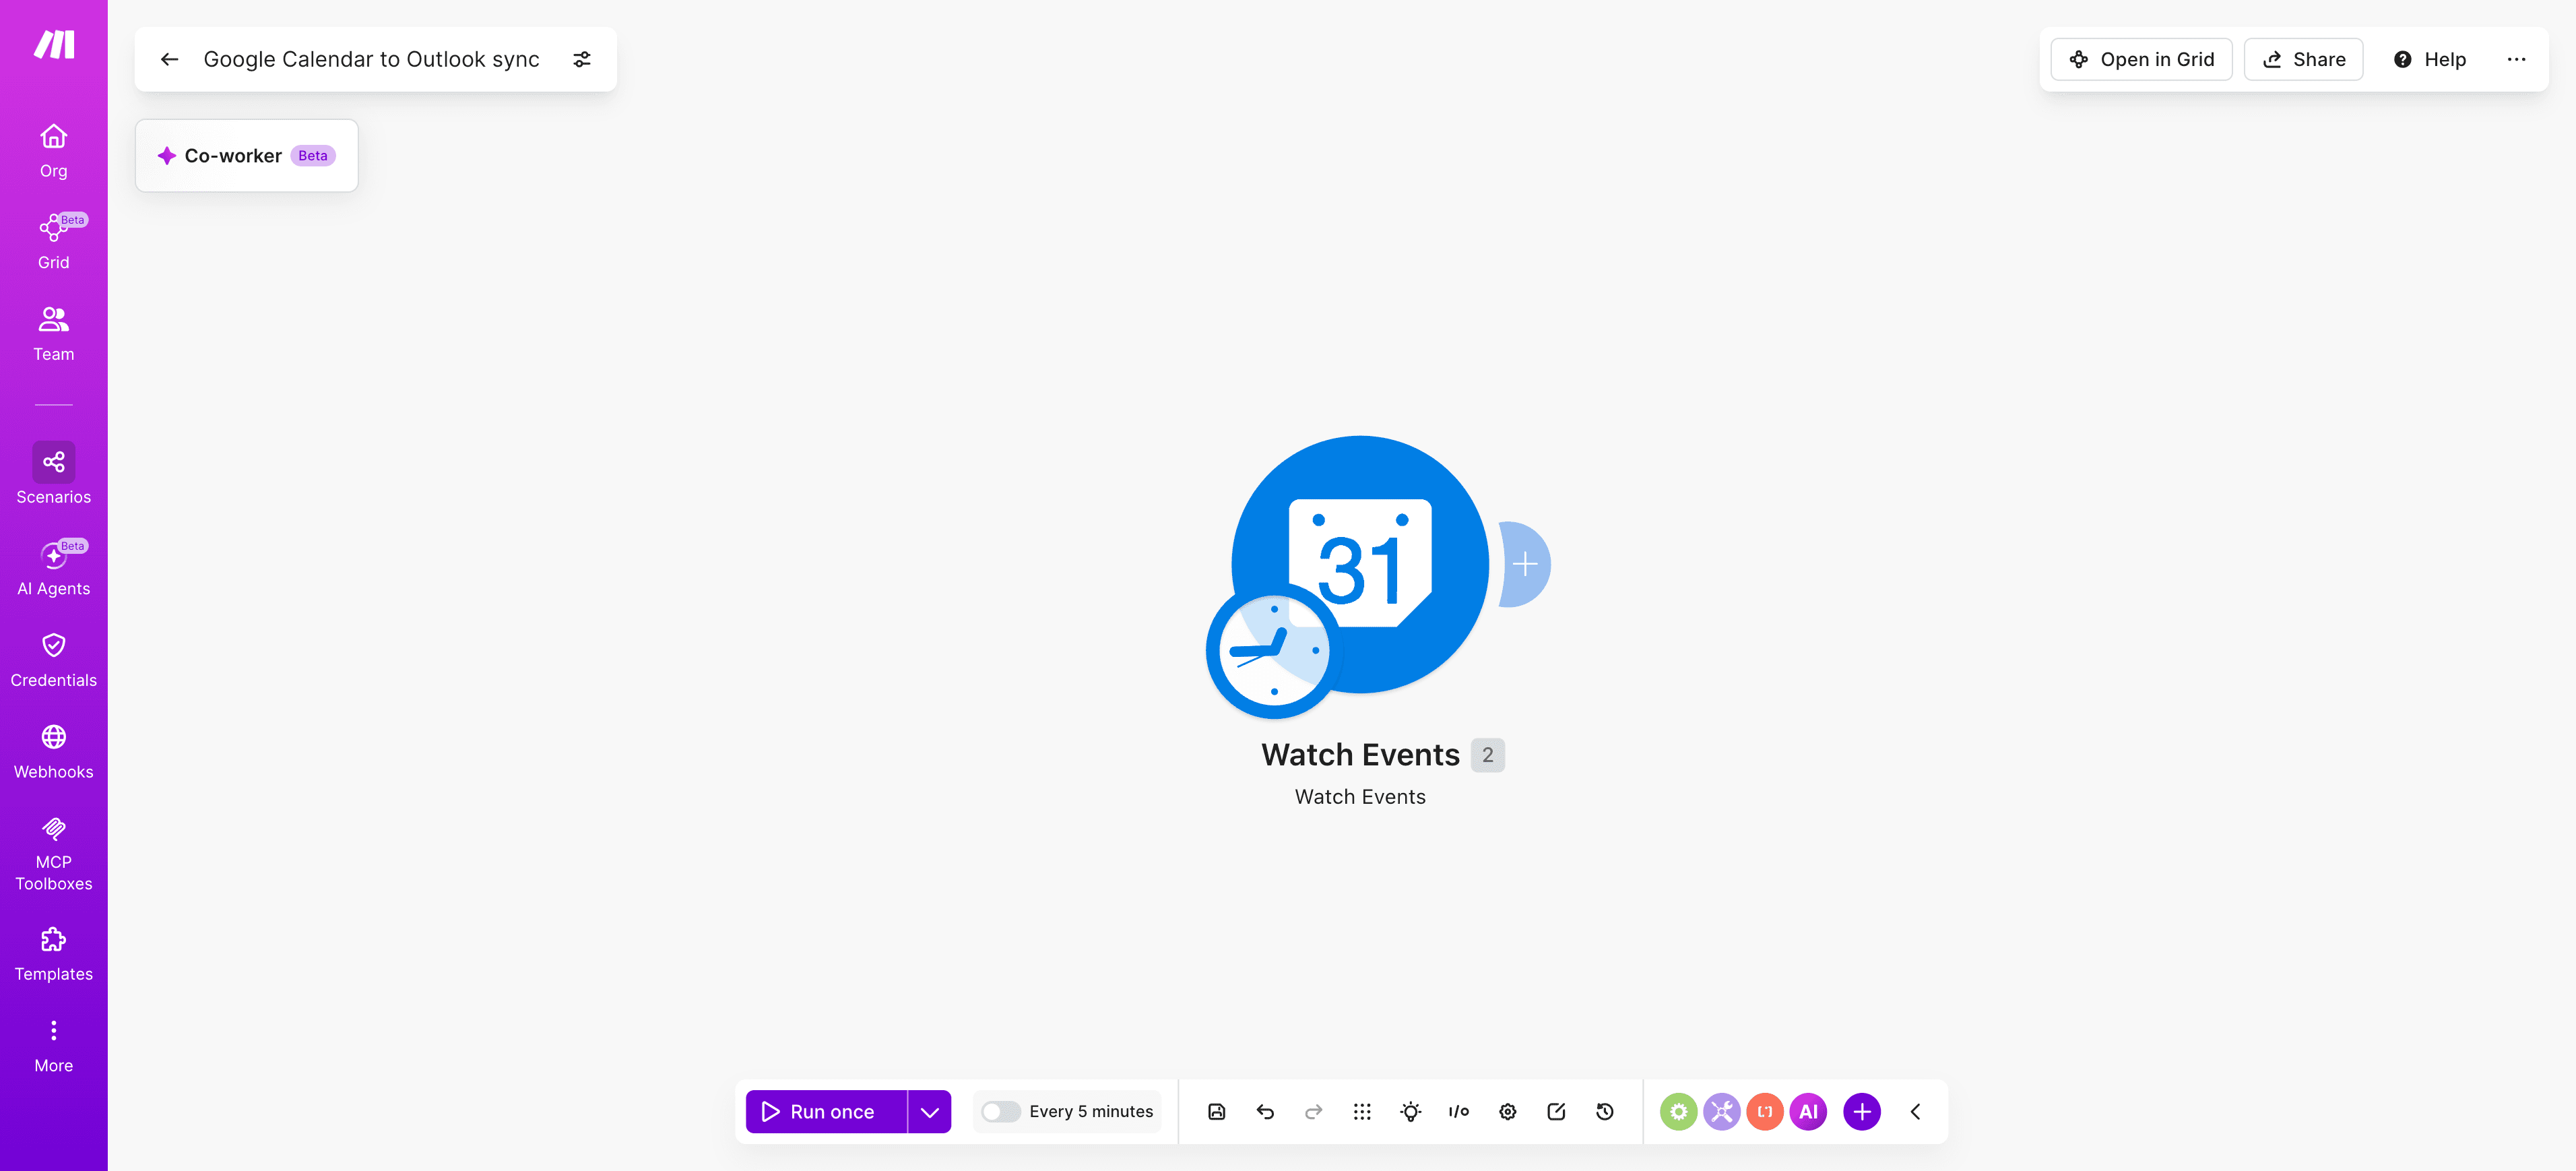The height and width of the screenshot is (1171, 2576).
Task: Redo the last change
Action: 1313,1111
